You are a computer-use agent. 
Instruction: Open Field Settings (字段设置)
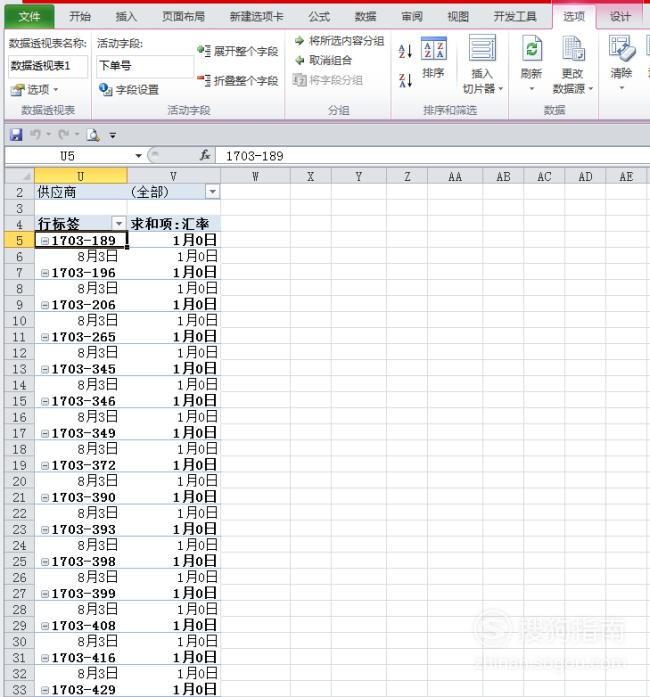coord(129,90)
